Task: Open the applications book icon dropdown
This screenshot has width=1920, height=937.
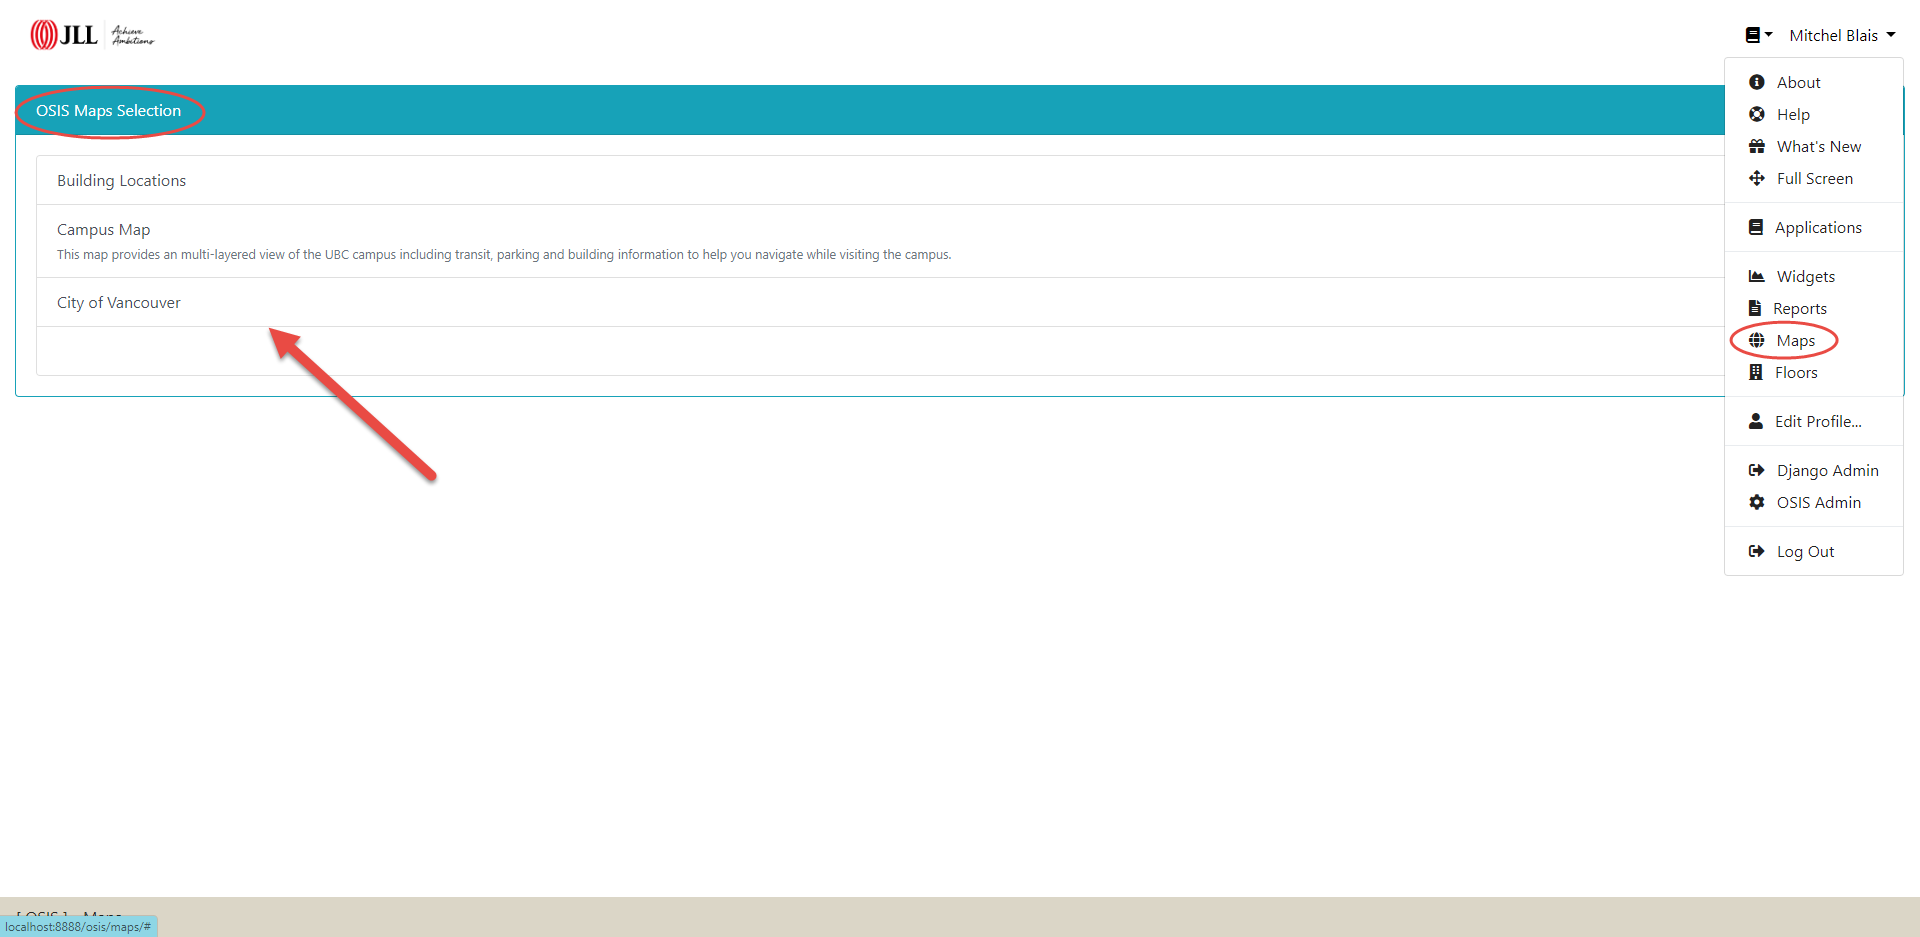Action: [x=1758, y=35]
